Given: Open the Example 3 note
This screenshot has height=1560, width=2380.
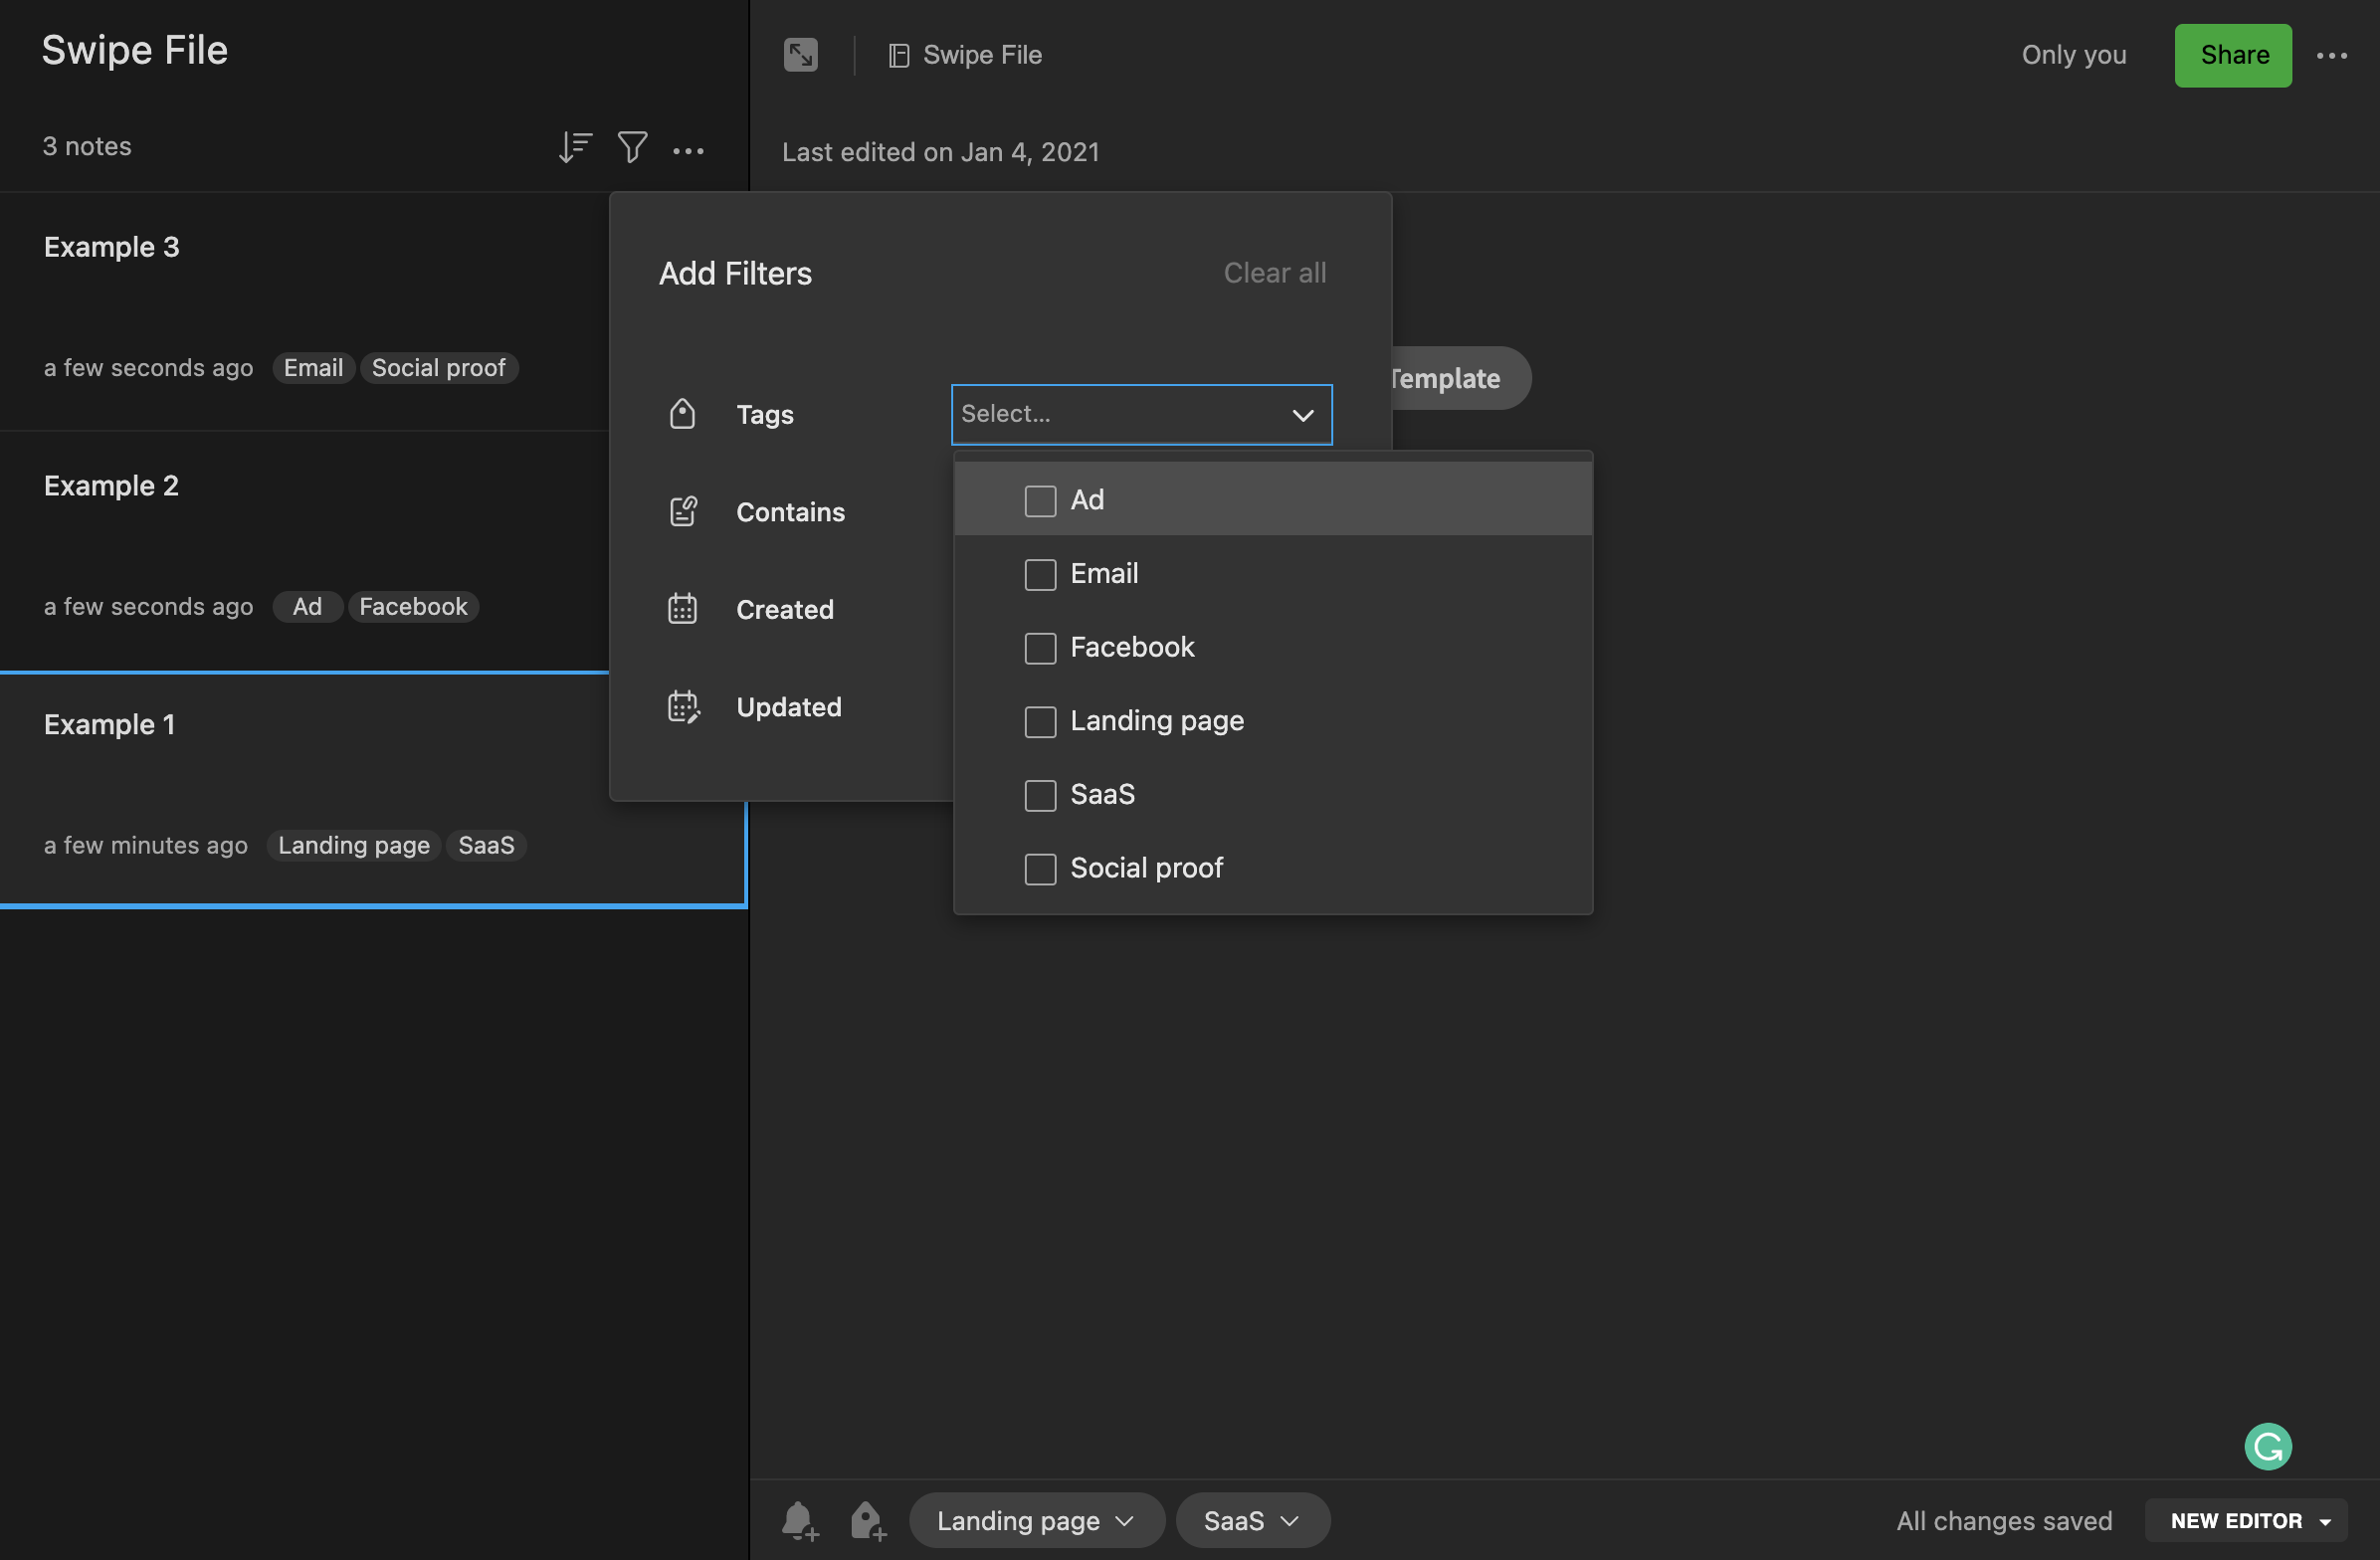Looking at the screenshot, I should pos(304,311).
